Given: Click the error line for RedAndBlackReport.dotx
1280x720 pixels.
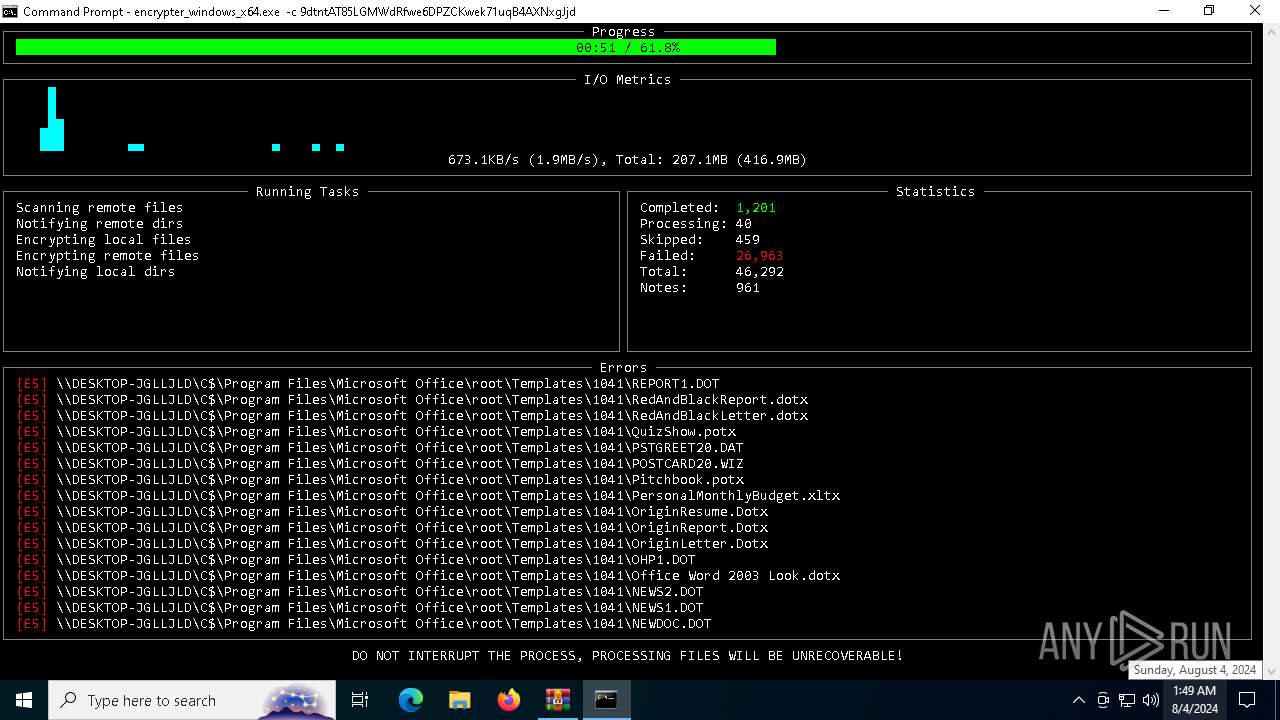Looking at the screenshot, I should point(412,400).
